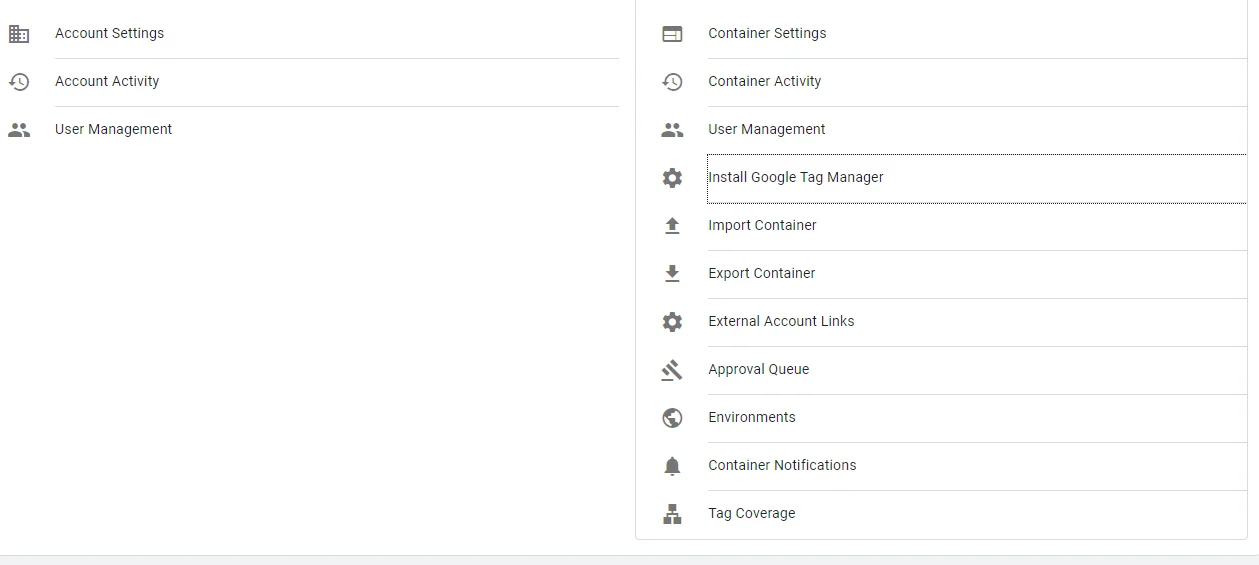Click the bell icon for Container Notifications
Image resolution: width=1259 pixels, height=565 pixels.
tap(672, 466)
